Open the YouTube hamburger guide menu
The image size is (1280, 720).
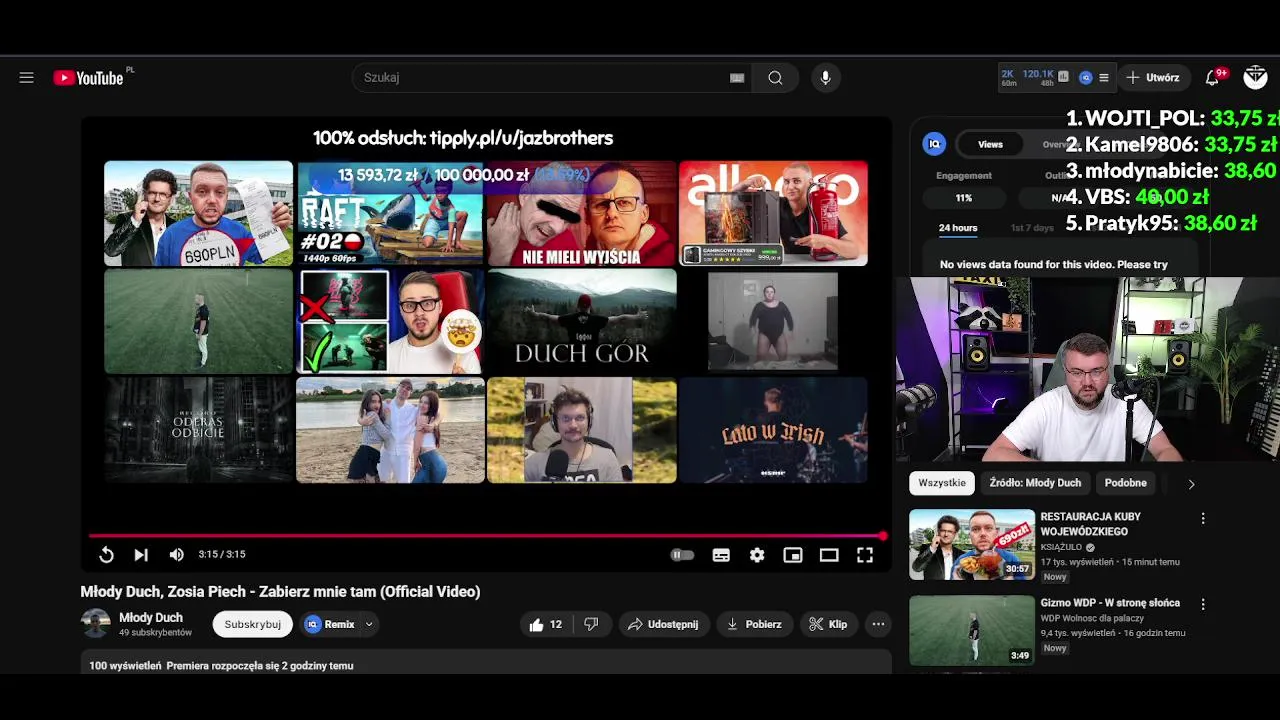tap(27, 77)
